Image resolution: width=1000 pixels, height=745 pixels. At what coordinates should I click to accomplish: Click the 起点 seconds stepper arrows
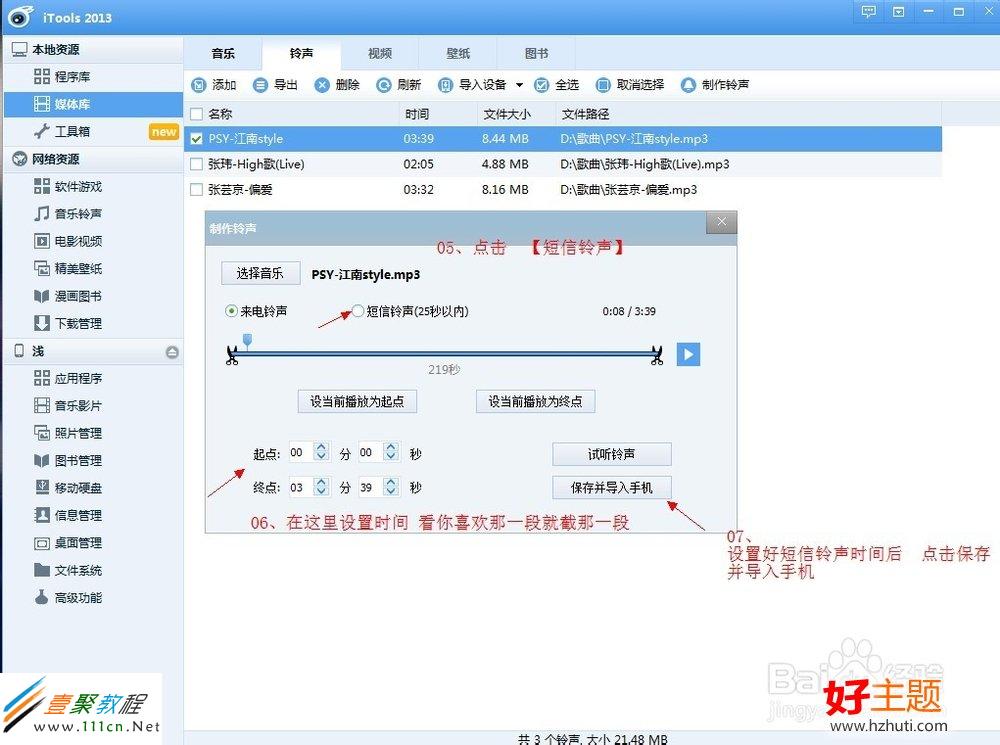coord(391,452)
